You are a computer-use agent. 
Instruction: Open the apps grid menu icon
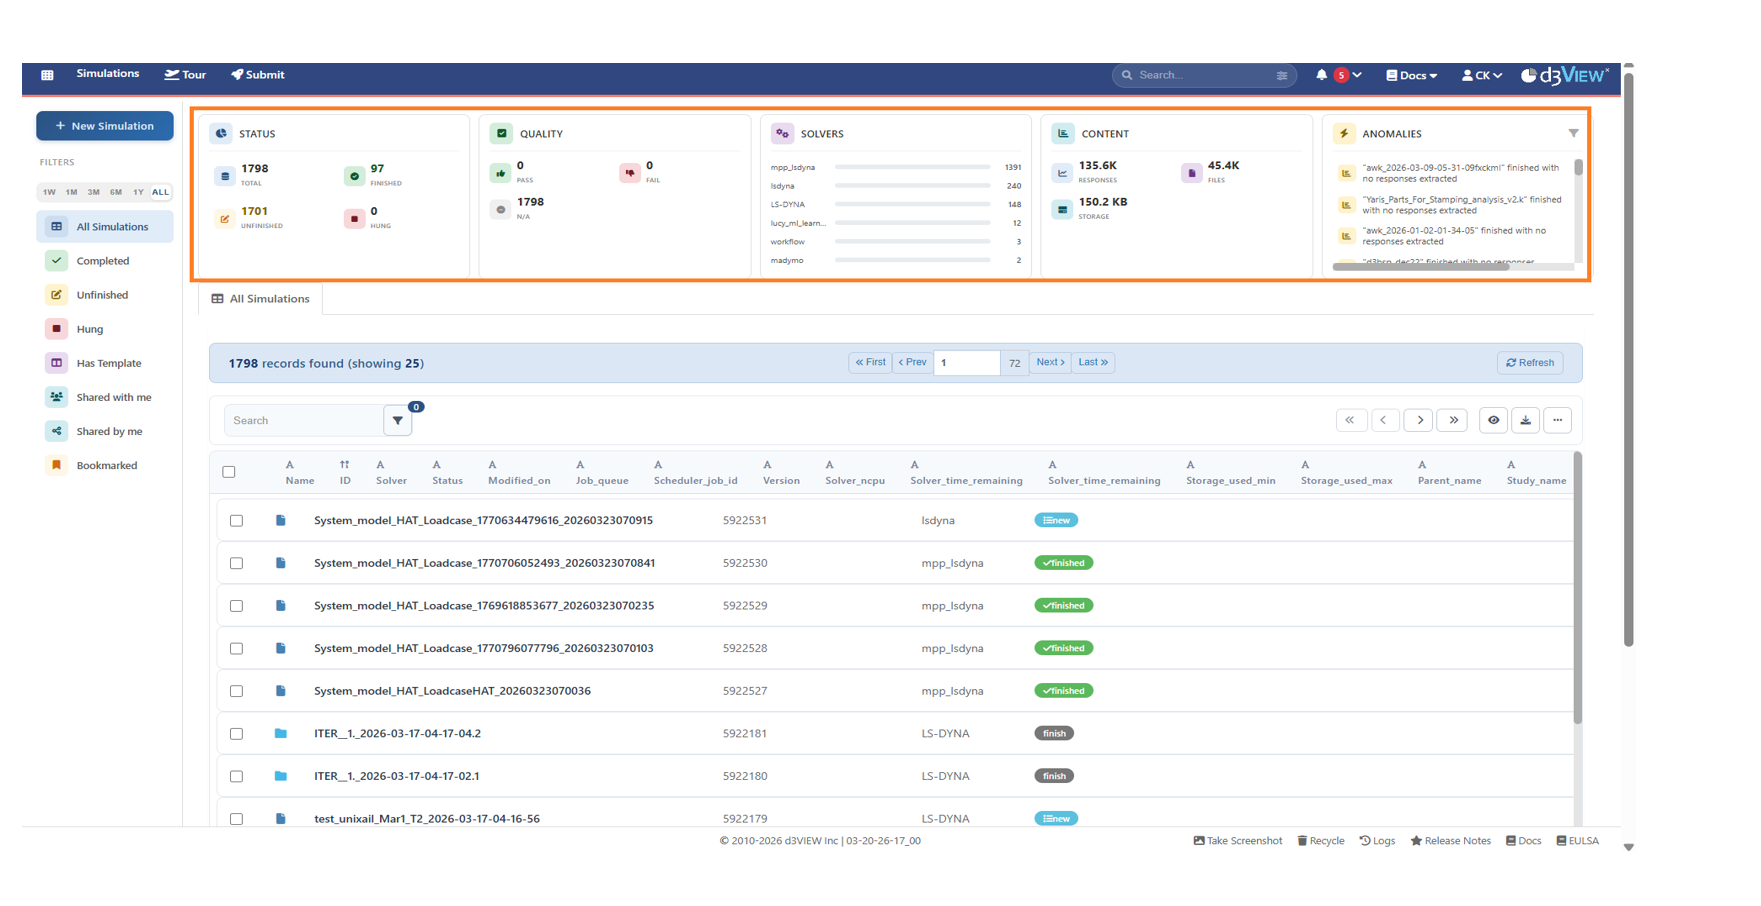[47, 75]
